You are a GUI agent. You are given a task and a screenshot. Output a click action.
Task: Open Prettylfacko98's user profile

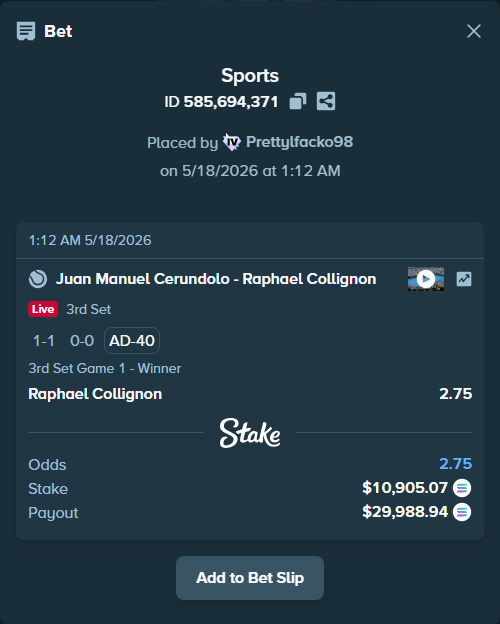(x=299, y=142)
